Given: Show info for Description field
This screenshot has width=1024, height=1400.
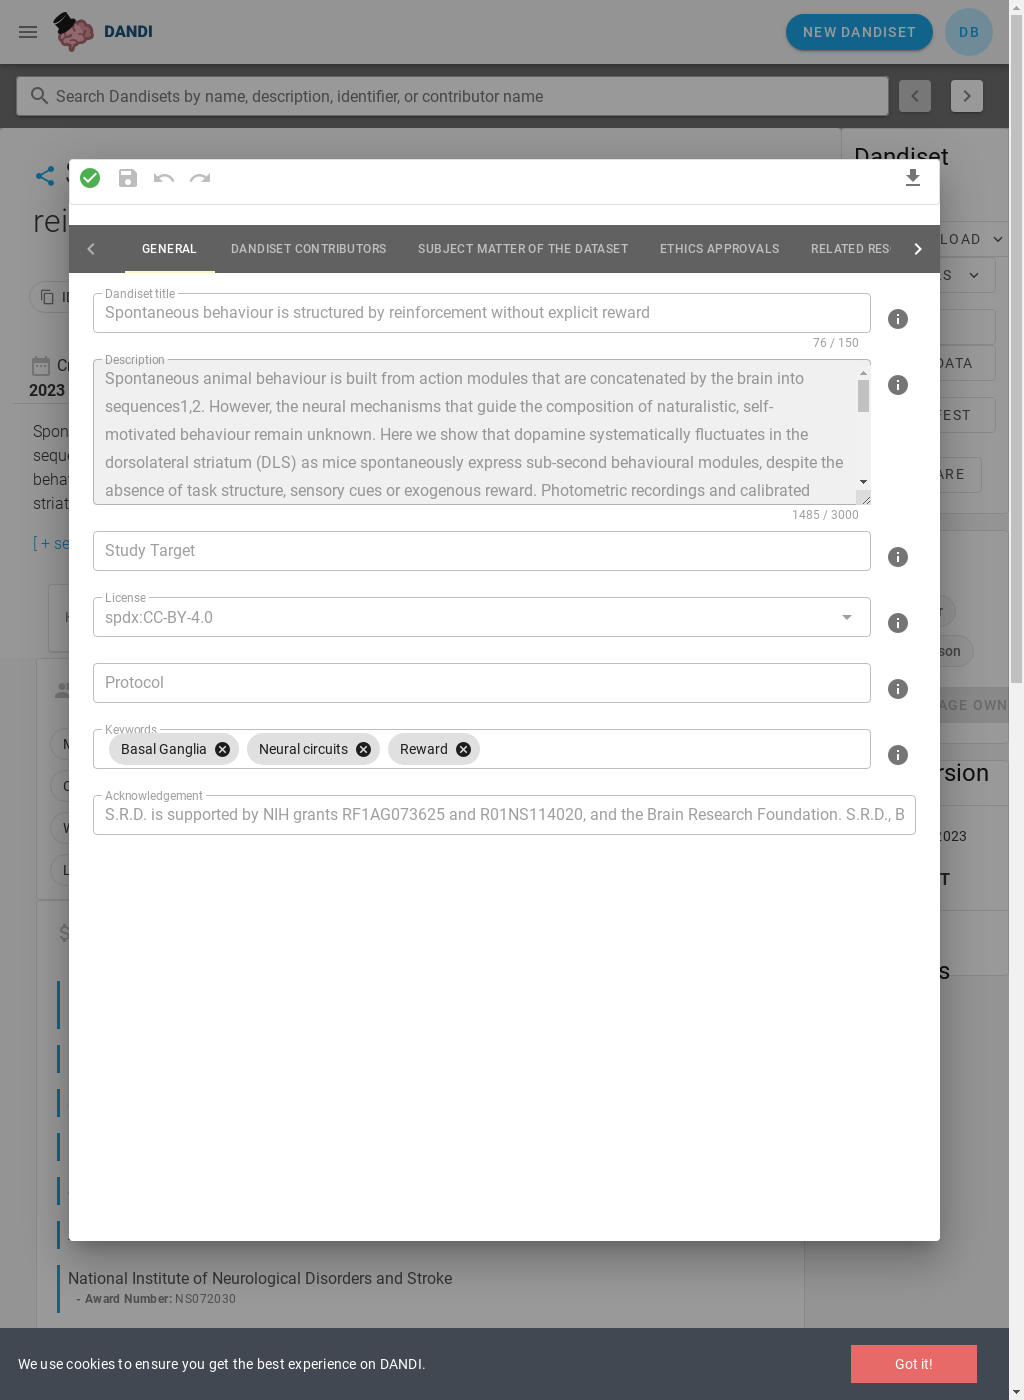Looking at the screenshot, I should coord(898,385).
